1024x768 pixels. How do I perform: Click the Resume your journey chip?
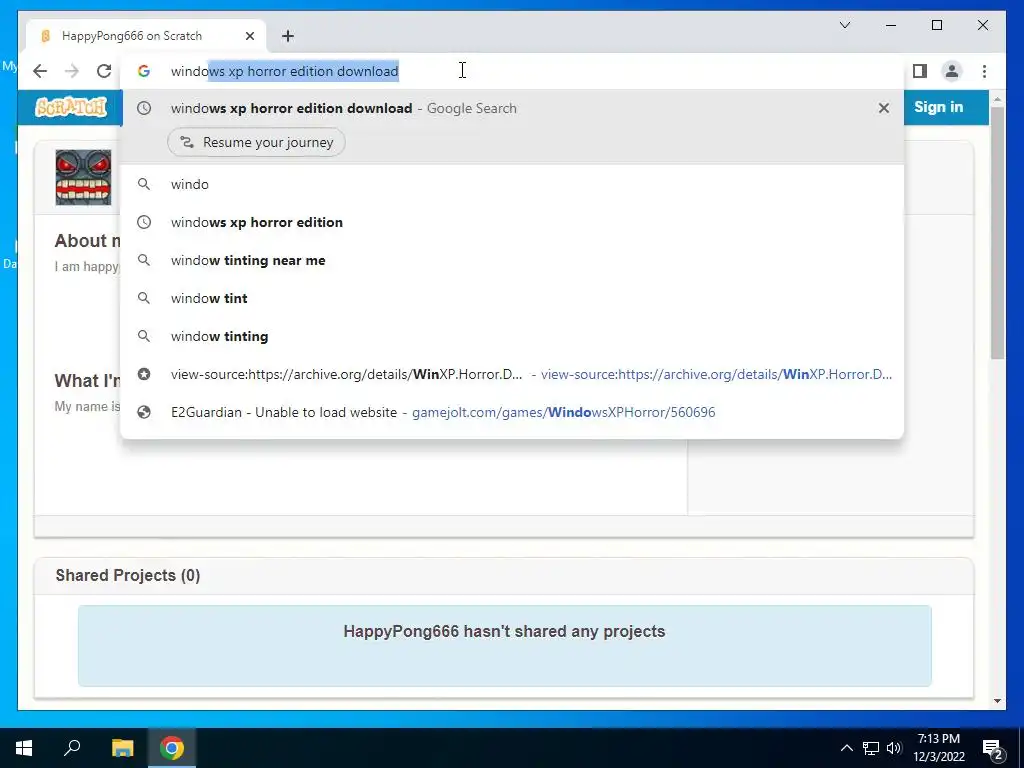click(257, 142)
